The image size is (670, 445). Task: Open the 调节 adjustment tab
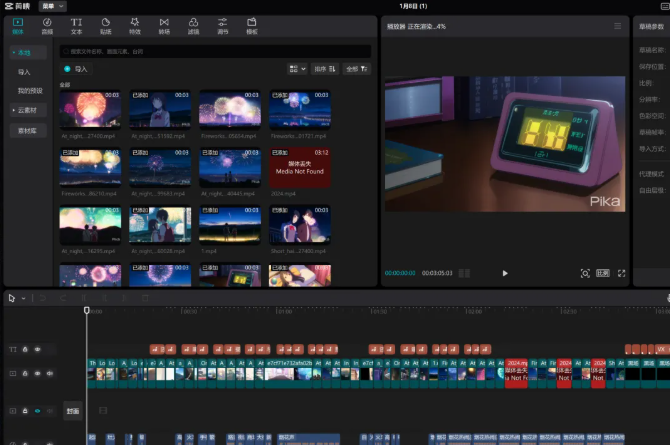pyautogui.click(x=223, y=26)
